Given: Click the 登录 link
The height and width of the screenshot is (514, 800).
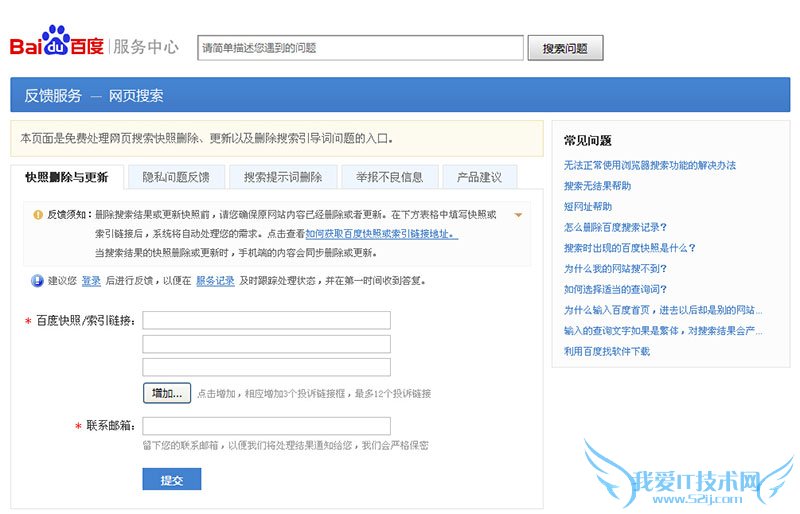Looking at the screenshot, I should coord(91,281).
